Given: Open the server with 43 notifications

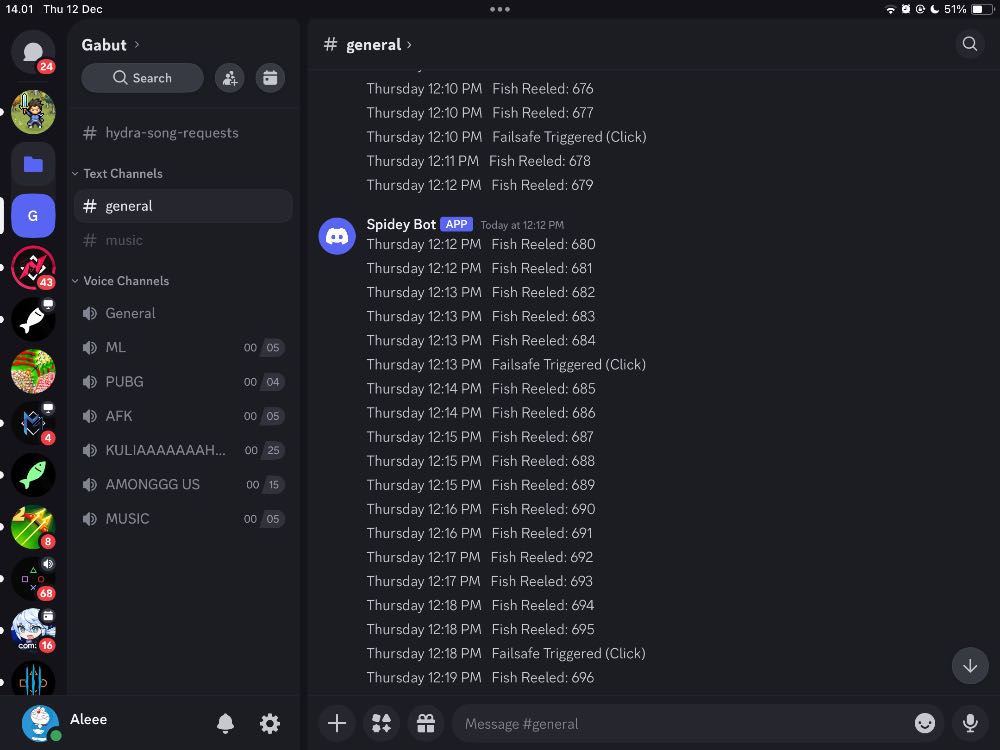Looking at the screenshot, I should pos(33,268).
